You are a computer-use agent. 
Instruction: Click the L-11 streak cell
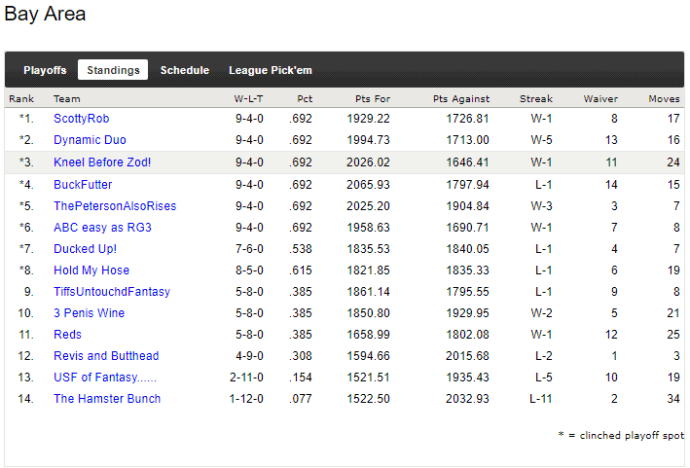540,399
